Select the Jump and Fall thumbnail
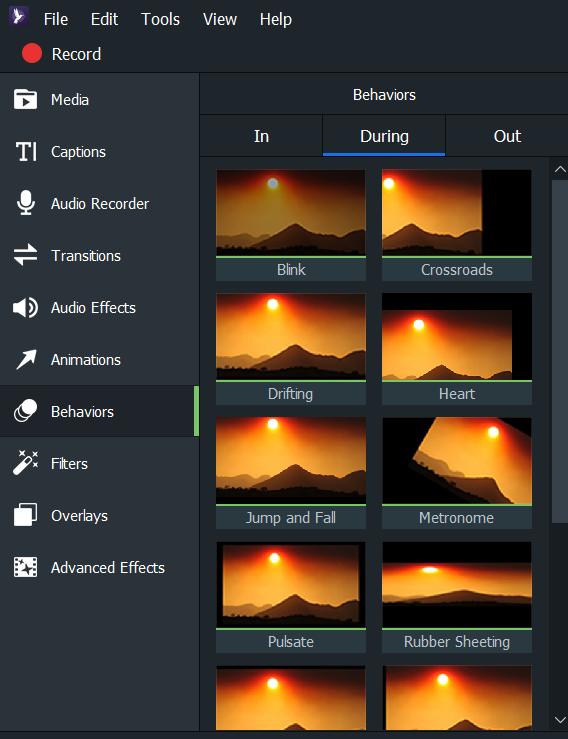The image size is (568, 739). click(x=291, y=460)
